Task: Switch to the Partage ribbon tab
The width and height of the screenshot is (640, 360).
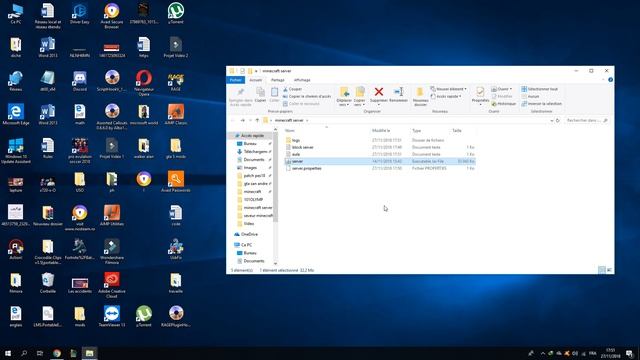Action: coord(278,80)
